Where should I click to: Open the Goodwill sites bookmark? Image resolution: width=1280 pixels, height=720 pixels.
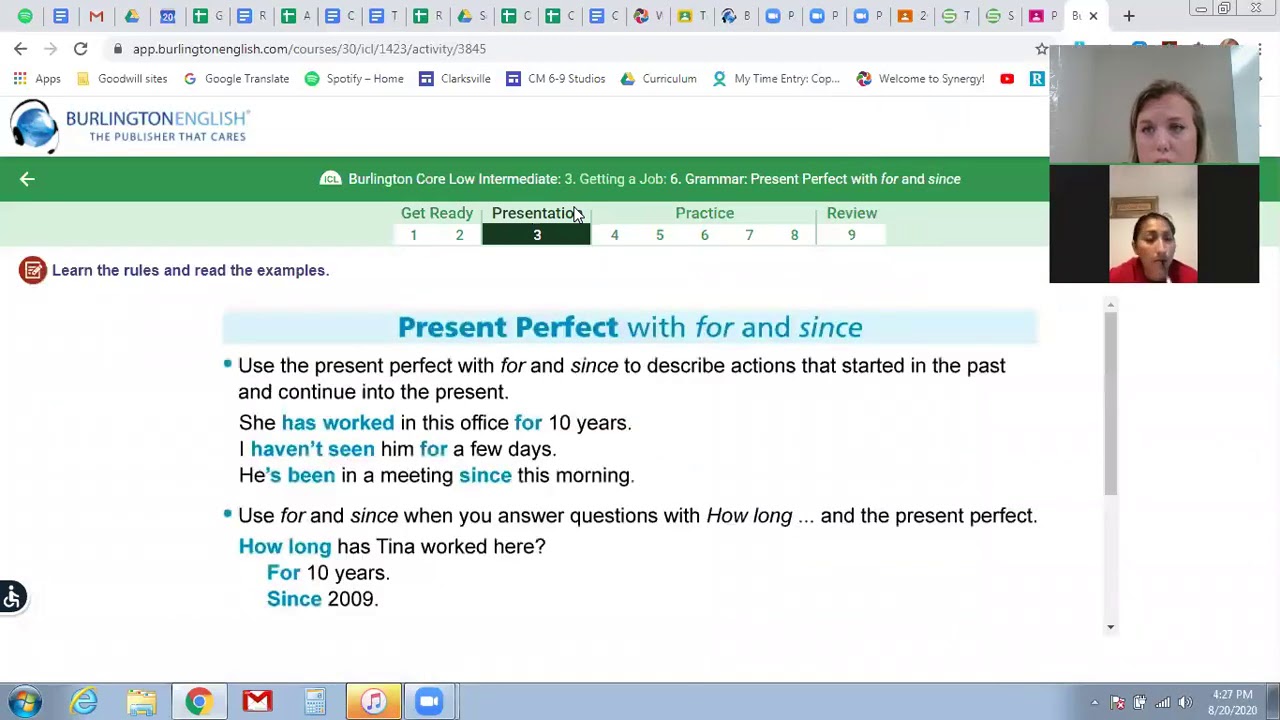point(122,78)
